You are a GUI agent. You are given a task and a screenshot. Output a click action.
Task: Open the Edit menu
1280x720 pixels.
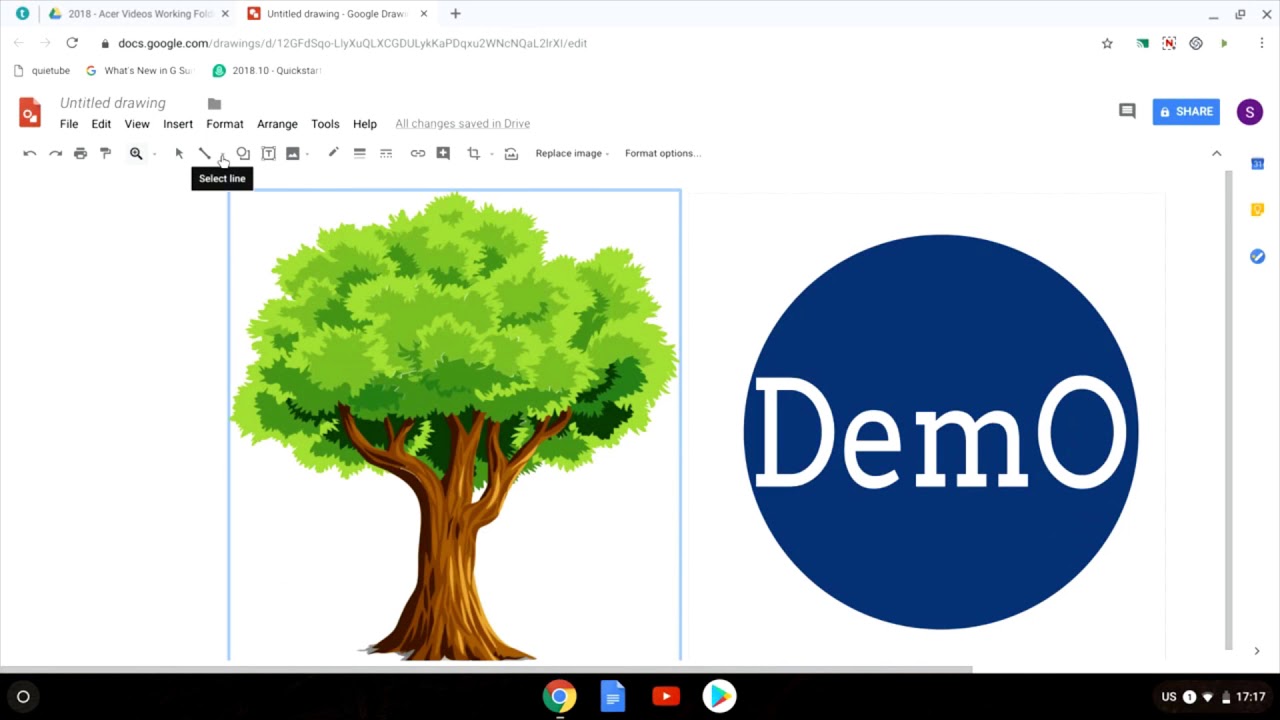tap(101, 124)
